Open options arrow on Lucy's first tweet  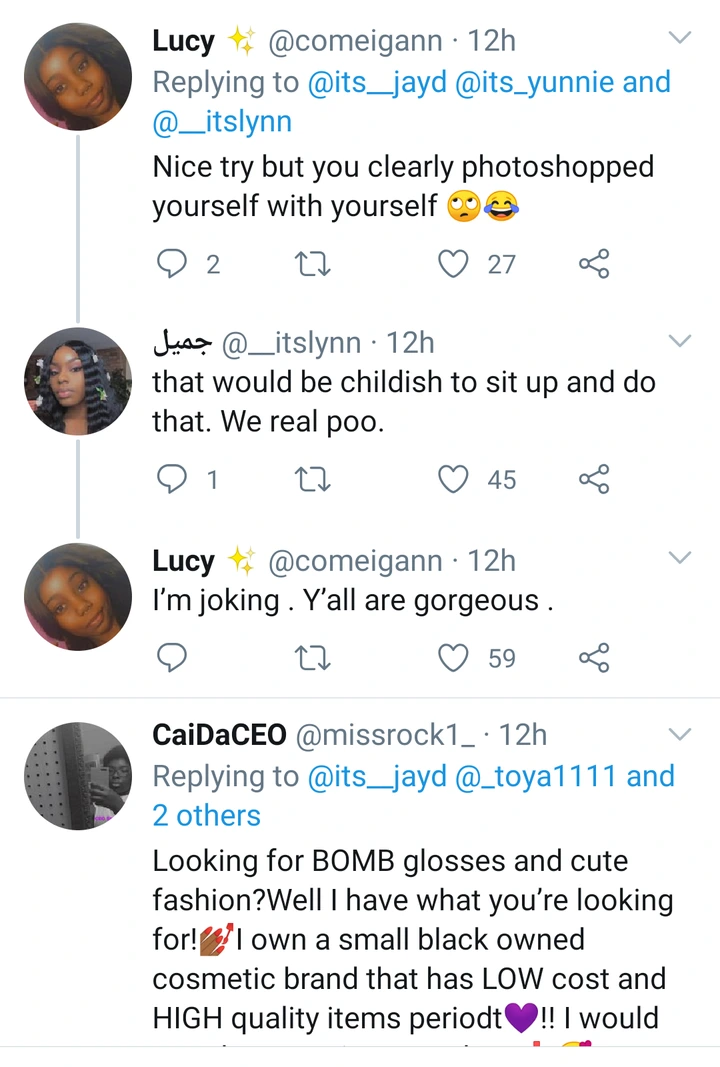[x=679, y=39]
